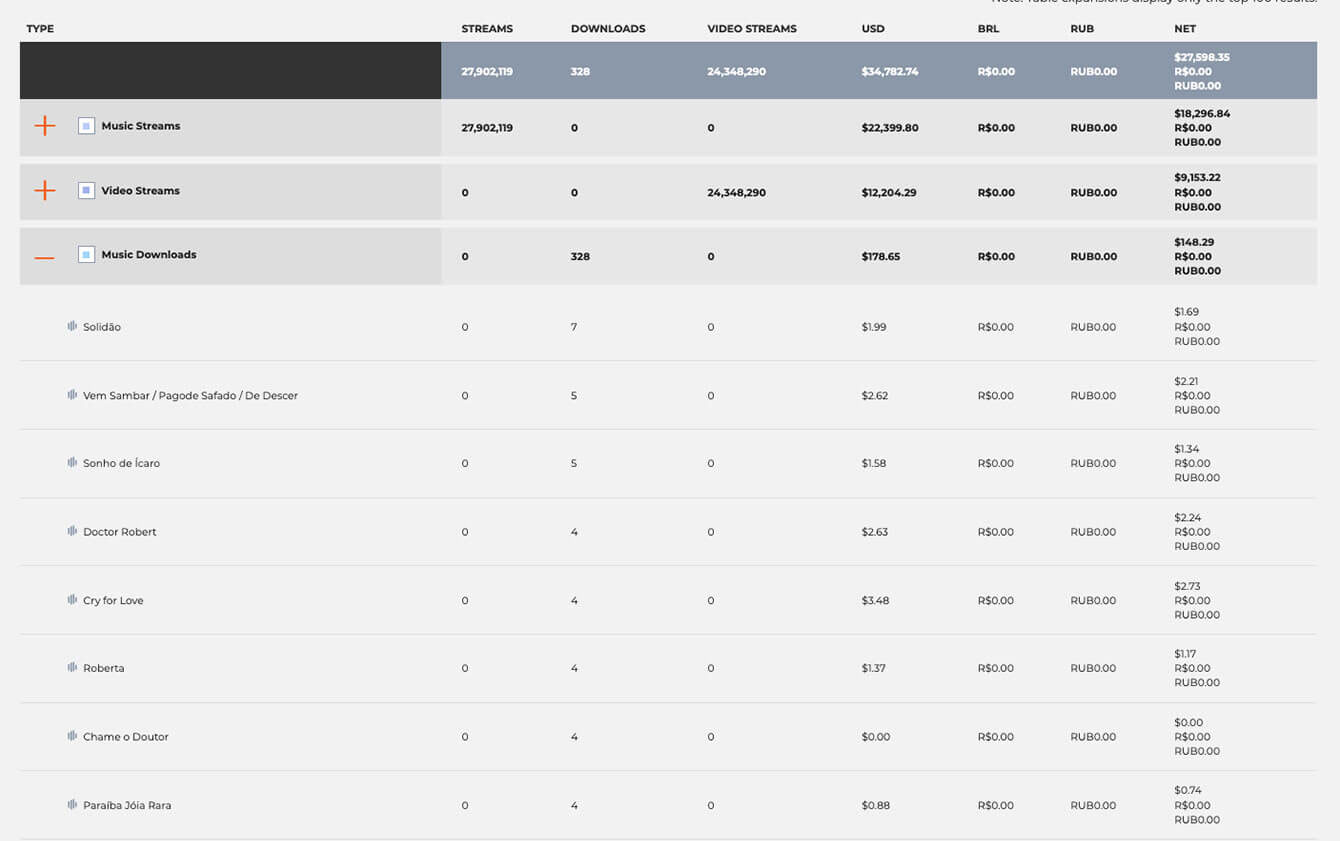Sort by the STREAMS column header
Image resolution: width=1340 pixels, height=841 pixels.
(x=487, y=29)
